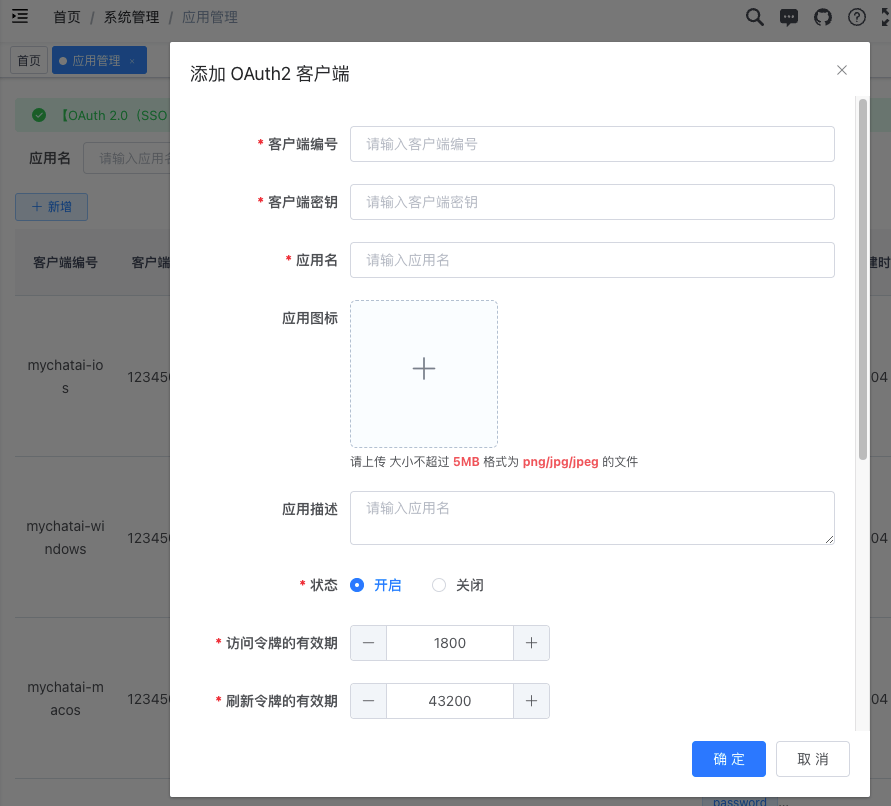Click 系统管理 breadcrumb item

[x=131, y=17]
